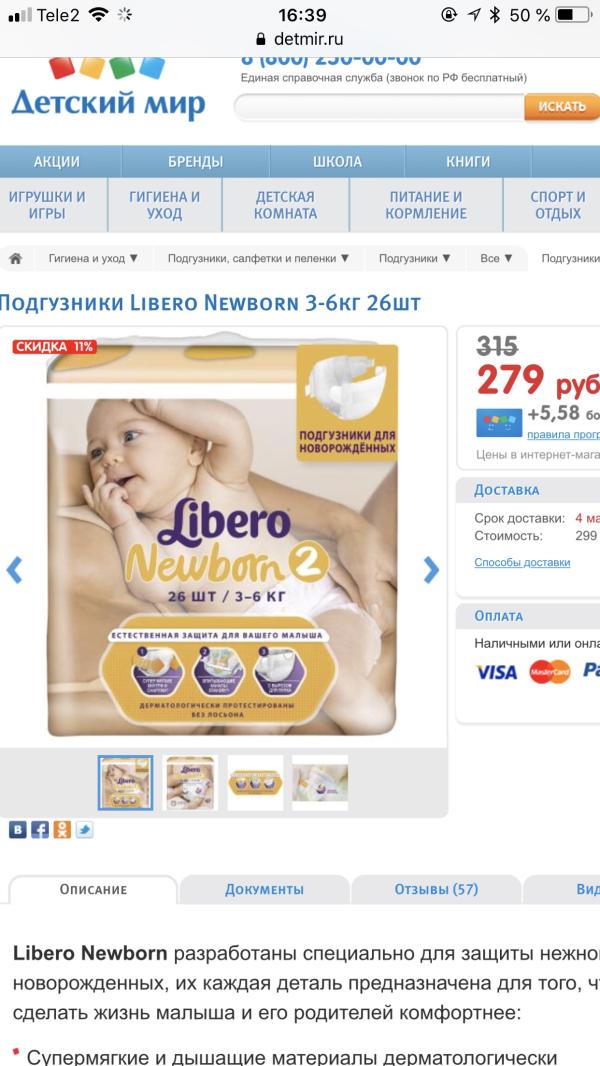Open the Акции menu item
The width and height of the screenshot is (600, 1066).
click(x=57, y=162)
